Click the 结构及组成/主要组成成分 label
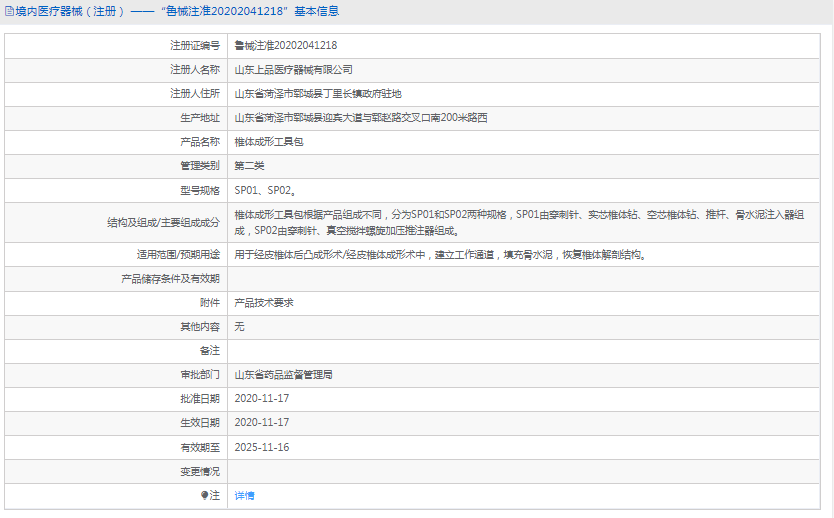The image size is (834, 518). (163, 223)
